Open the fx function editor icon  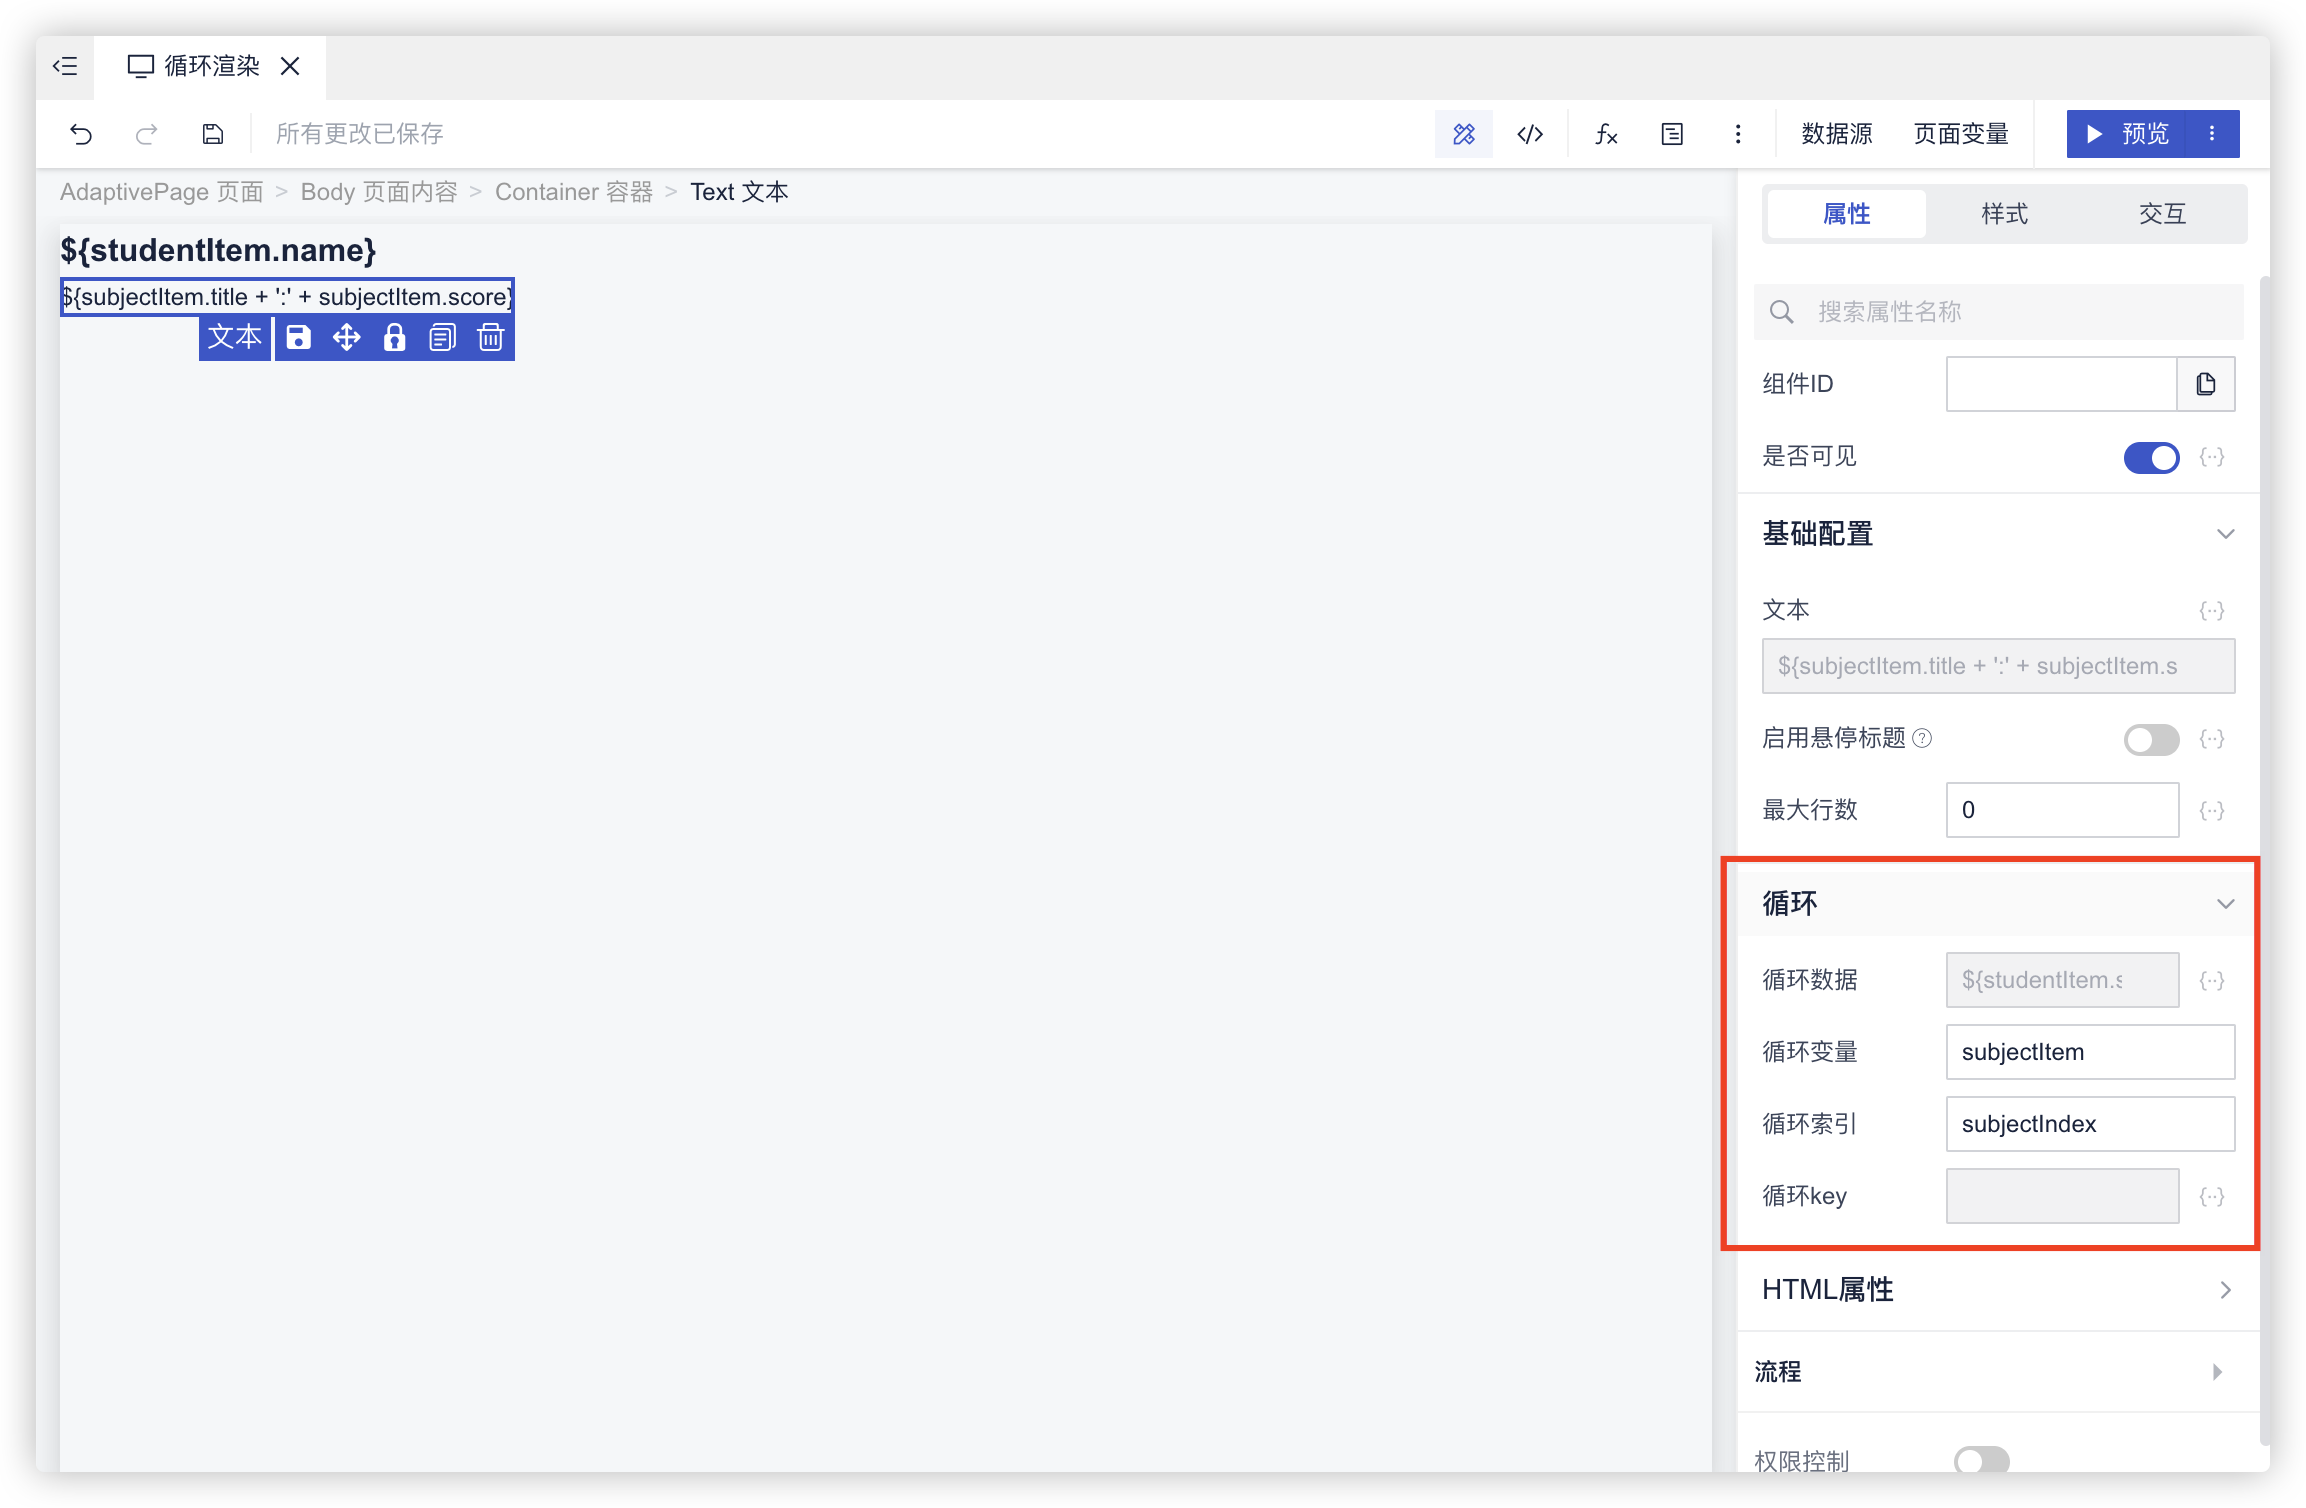(1606, 134)
